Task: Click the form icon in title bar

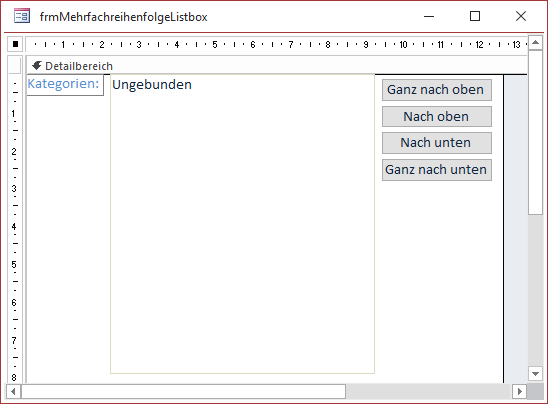Action: click(22, 16)
